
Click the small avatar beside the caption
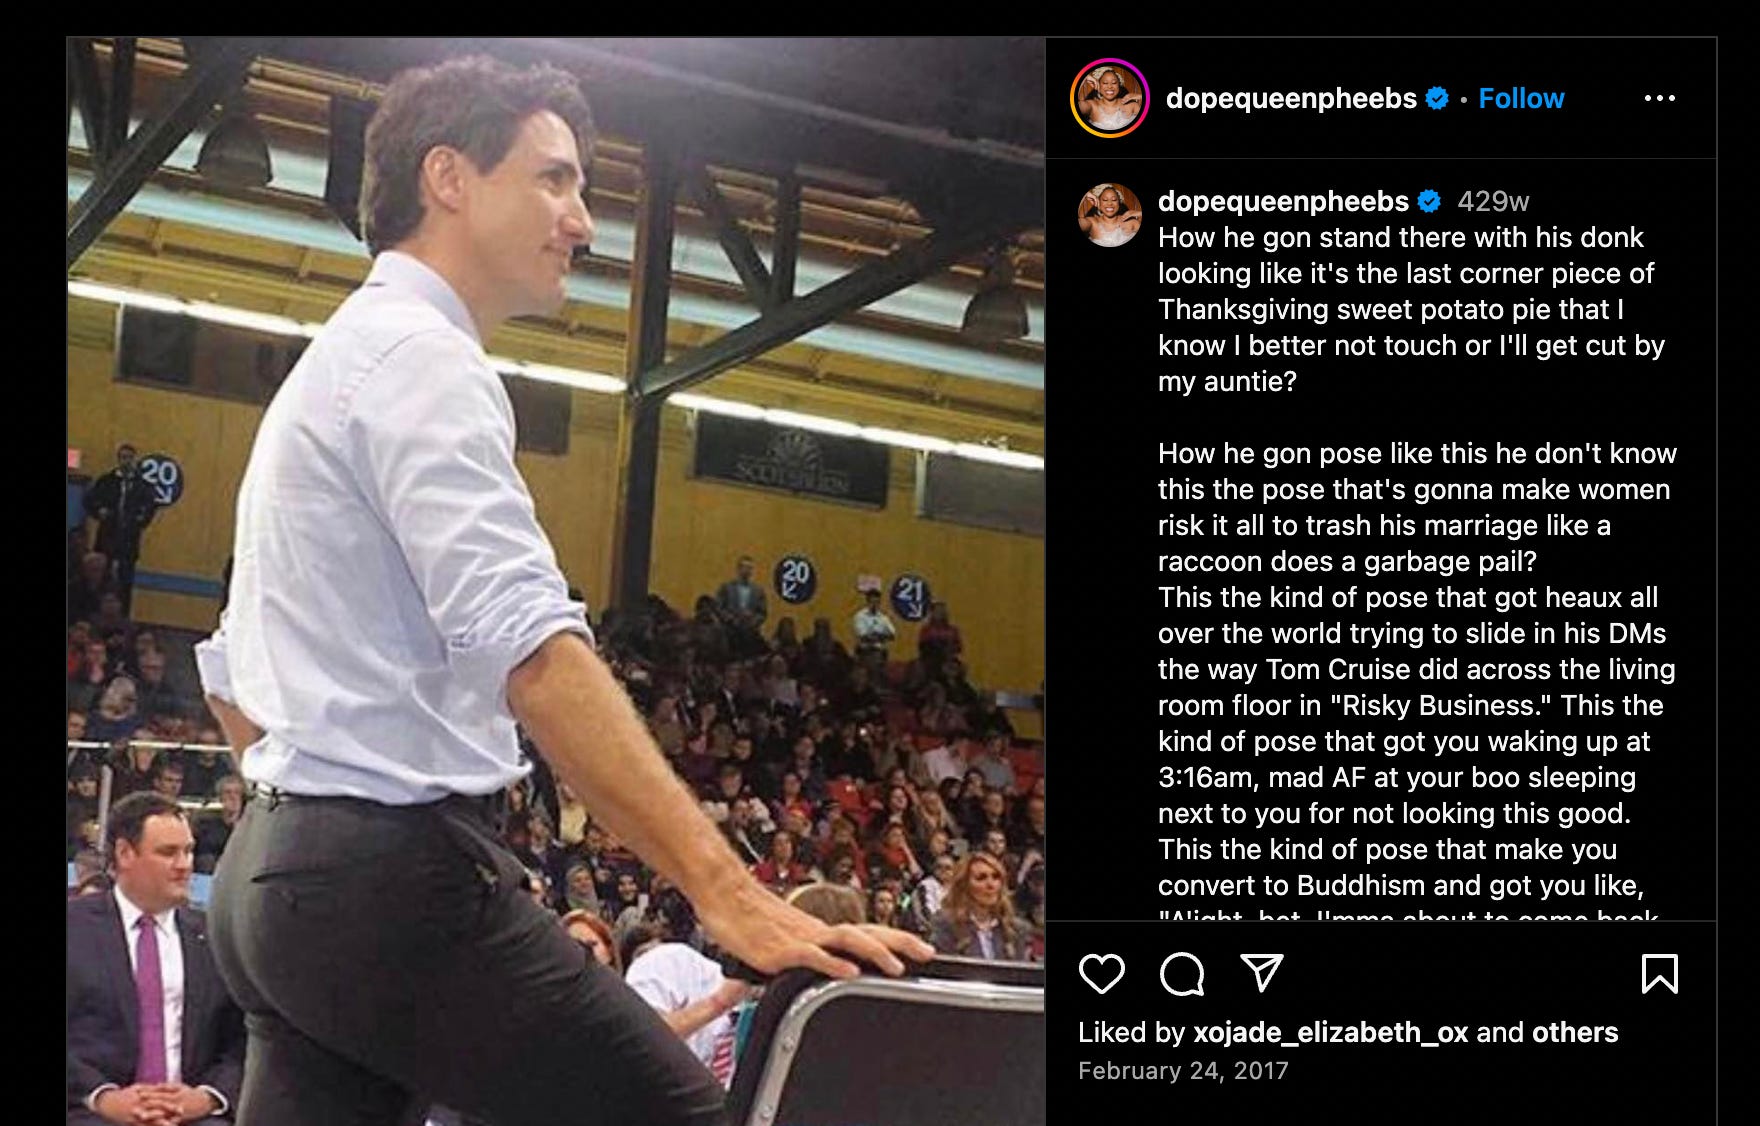(x=1109, y=215)
